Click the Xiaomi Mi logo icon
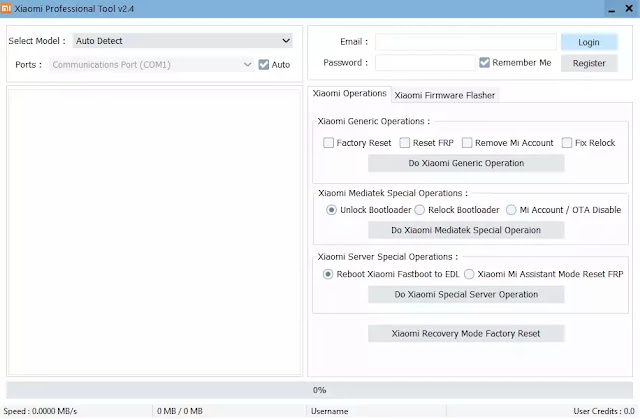This screenshot has width=640, height=419. click(x=6, y=8)
